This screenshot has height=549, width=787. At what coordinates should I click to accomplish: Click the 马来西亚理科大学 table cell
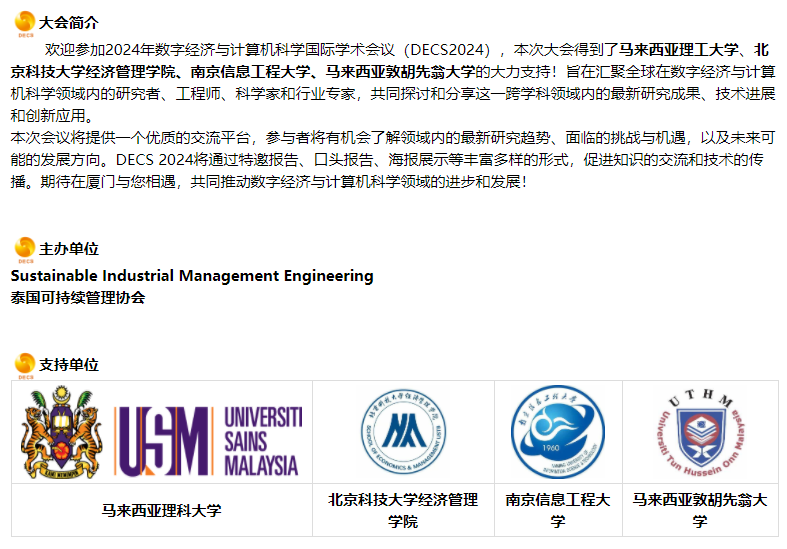point(162,510)
